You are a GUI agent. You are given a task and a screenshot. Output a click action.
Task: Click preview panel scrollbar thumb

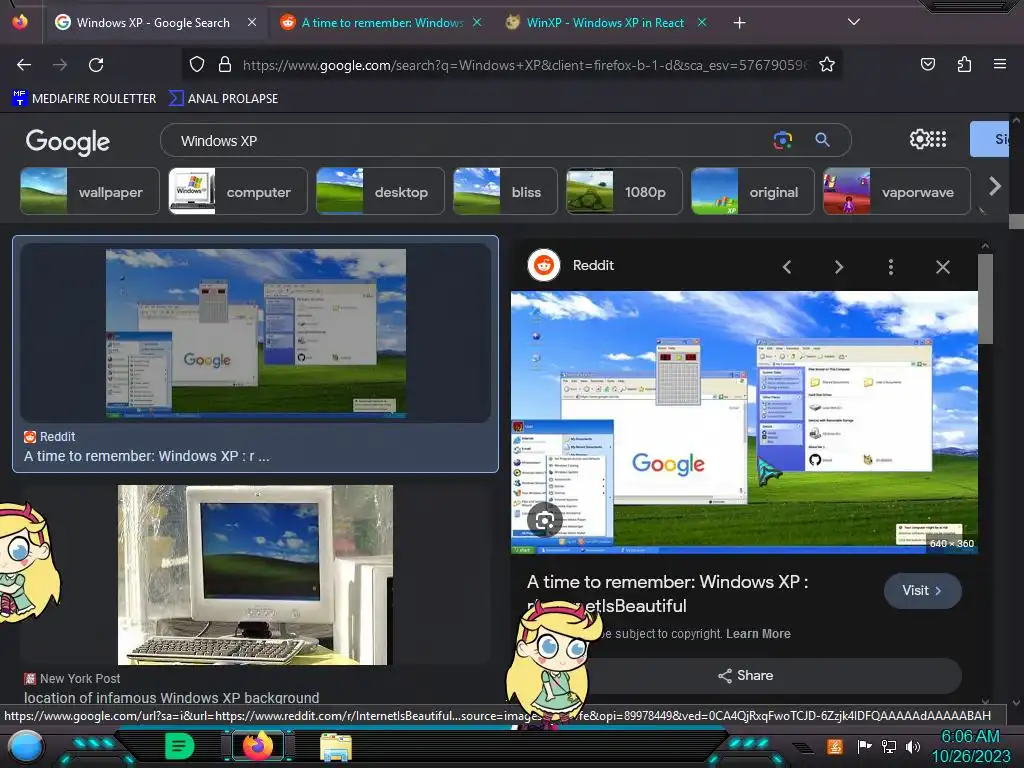pyautogui.click(x=985, y=298)
